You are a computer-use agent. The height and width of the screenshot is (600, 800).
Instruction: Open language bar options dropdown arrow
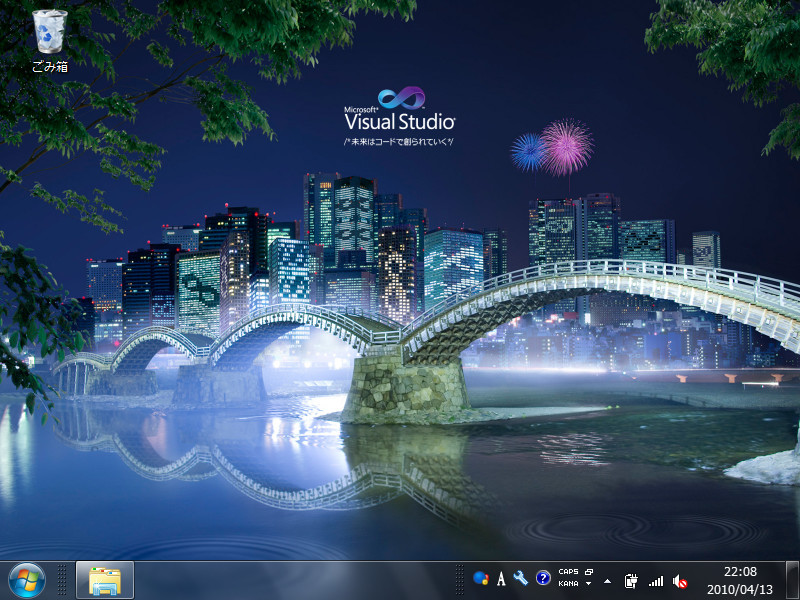click(589, 584)
